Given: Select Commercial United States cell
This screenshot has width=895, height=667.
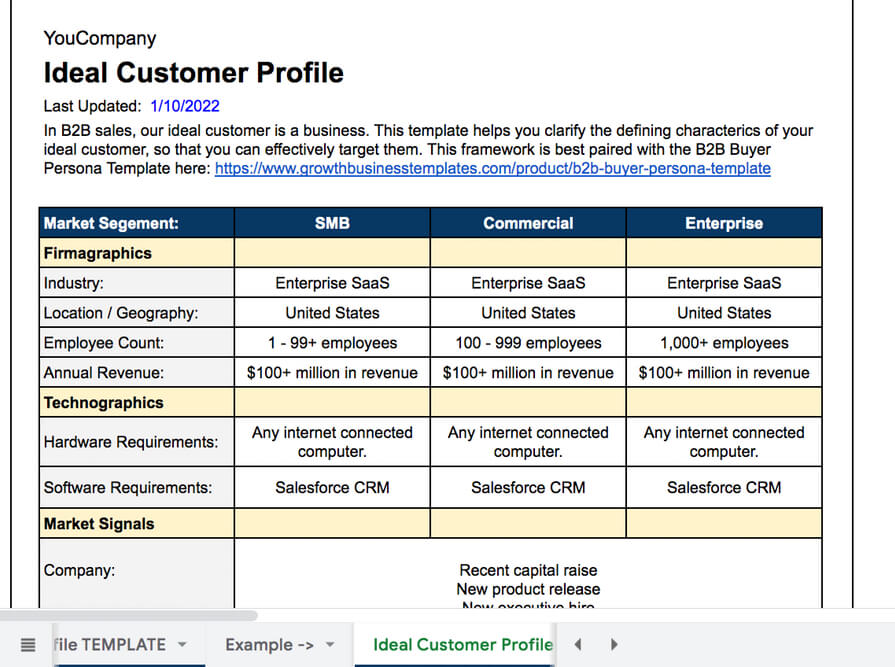Looking at the screenshot, I should pyautogui.click(x=528, y=313).
